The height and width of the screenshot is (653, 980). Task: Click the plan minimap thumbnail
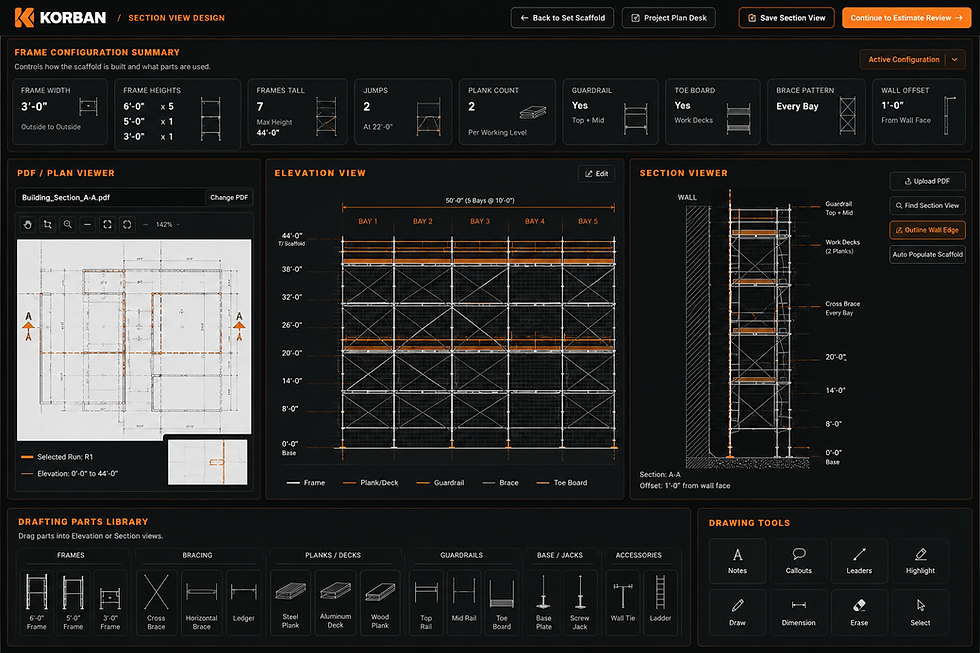pyautogui.click(x=208, y=462)
